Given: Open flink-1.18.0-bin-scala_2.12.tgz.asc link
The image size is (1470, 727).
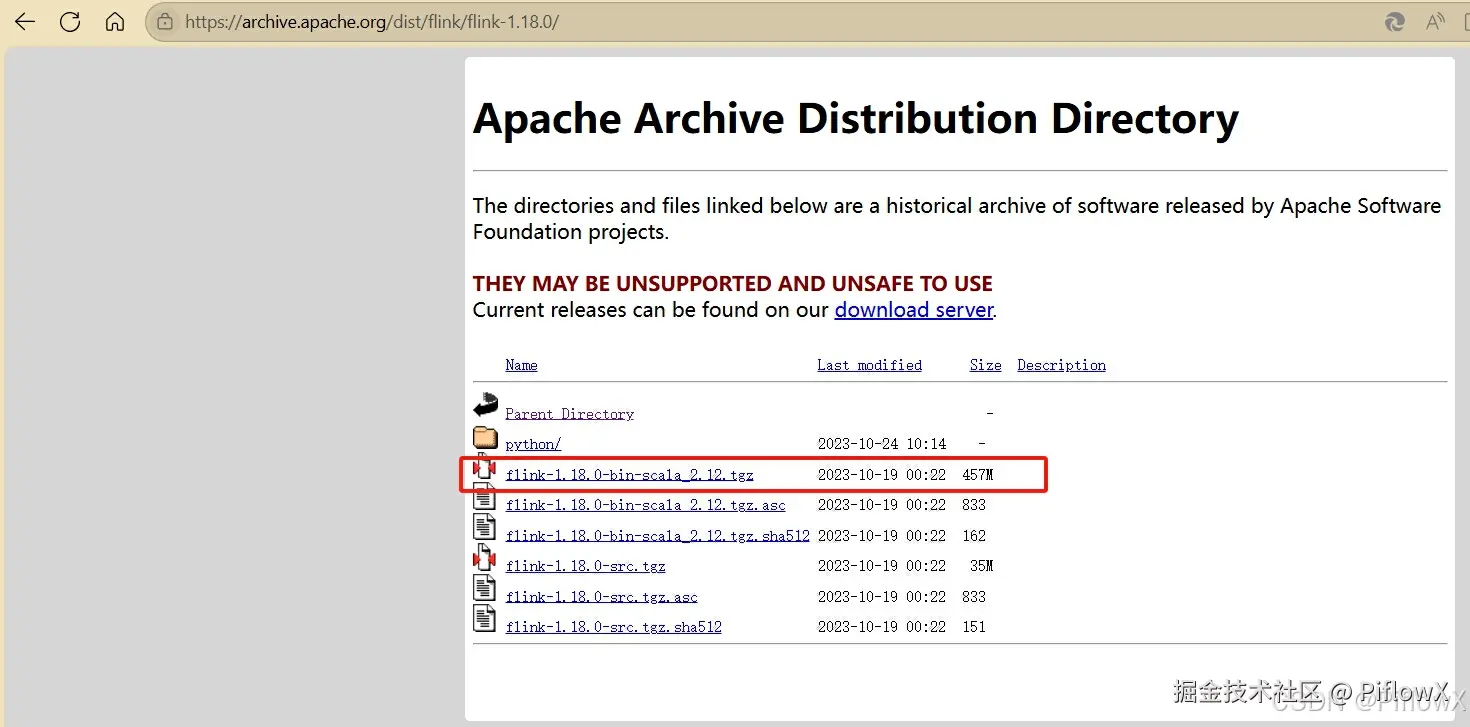Looking at the screenshot, I should pos(645,505).
